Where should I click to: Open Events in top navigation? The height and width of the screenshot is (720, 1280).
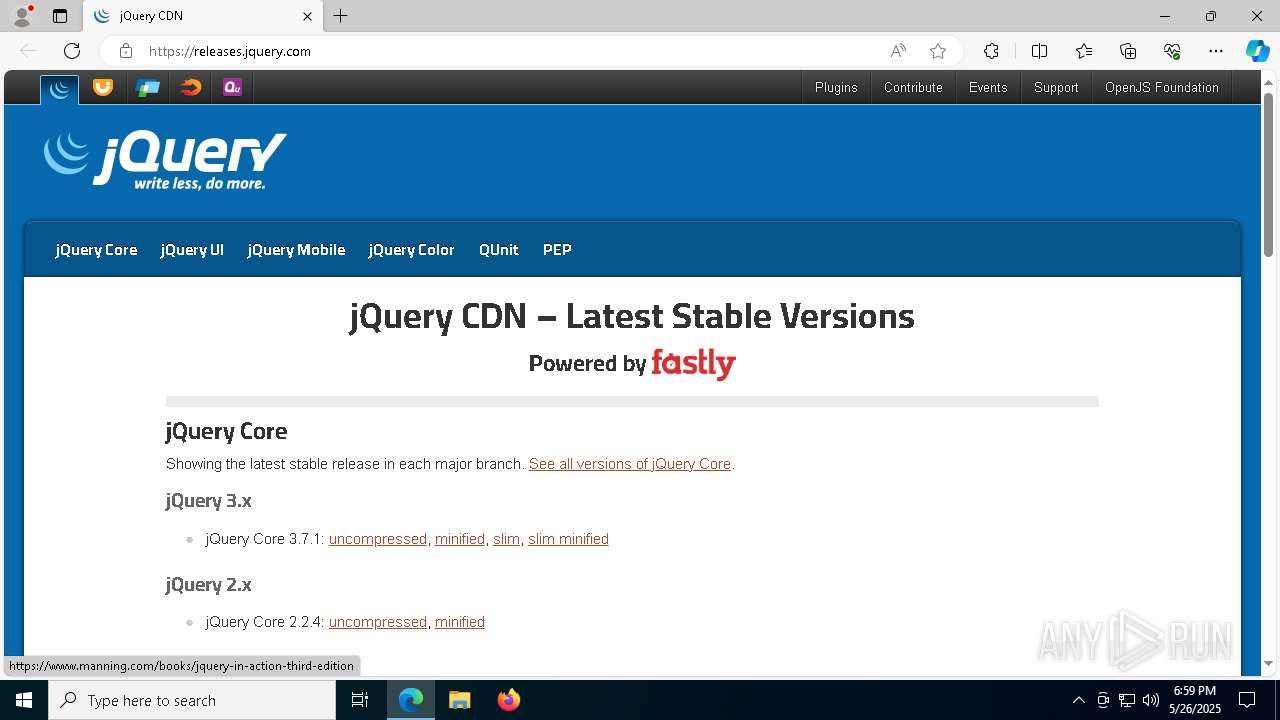click(x=988, y=87)
